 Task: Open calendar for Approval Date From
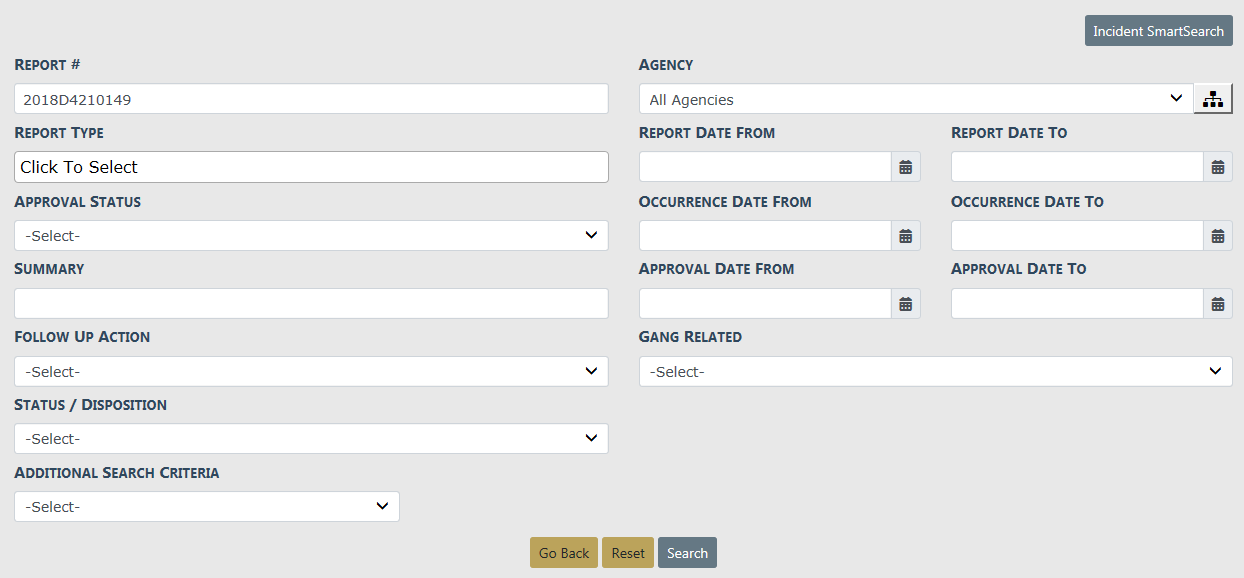coord(905,304)
